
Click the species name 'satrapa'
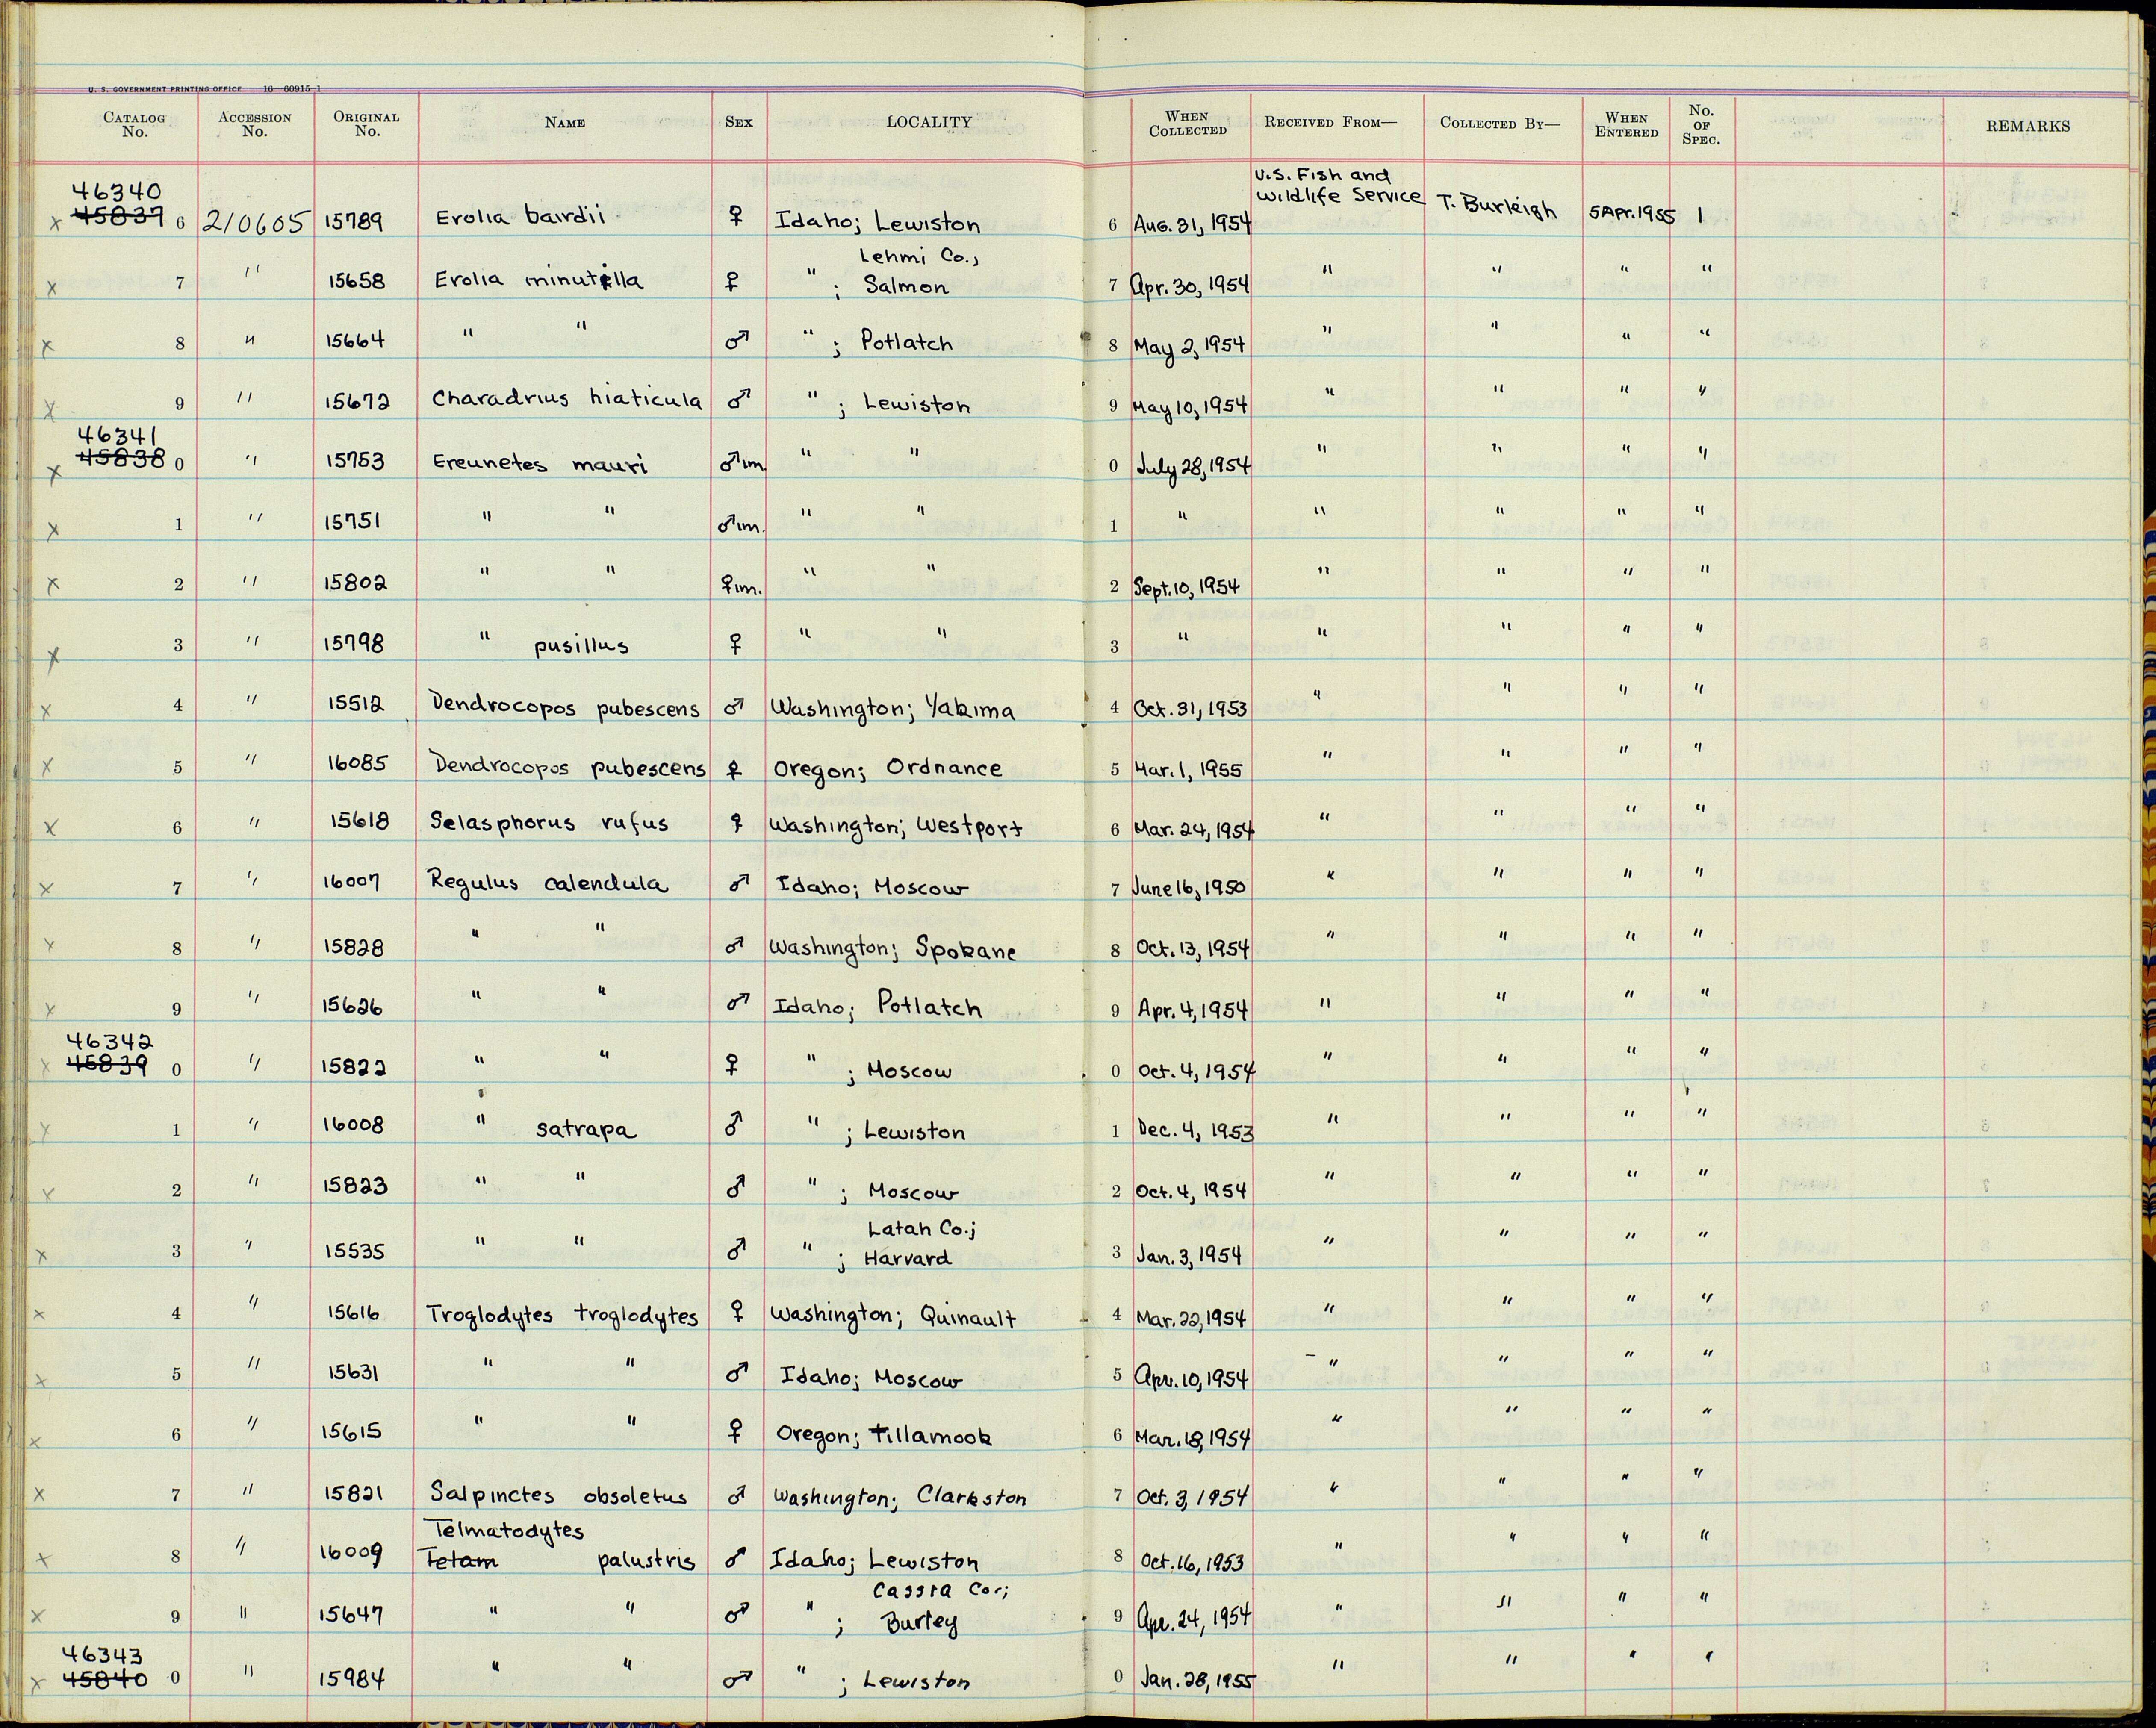coord(586,1131)
